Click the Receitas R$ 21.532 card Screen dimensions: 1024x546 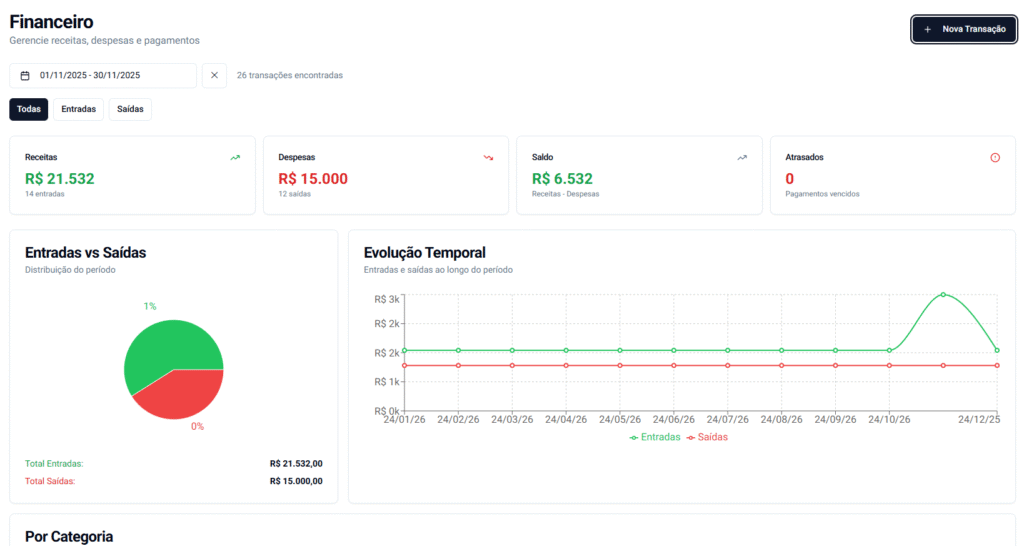coord(132,175)
